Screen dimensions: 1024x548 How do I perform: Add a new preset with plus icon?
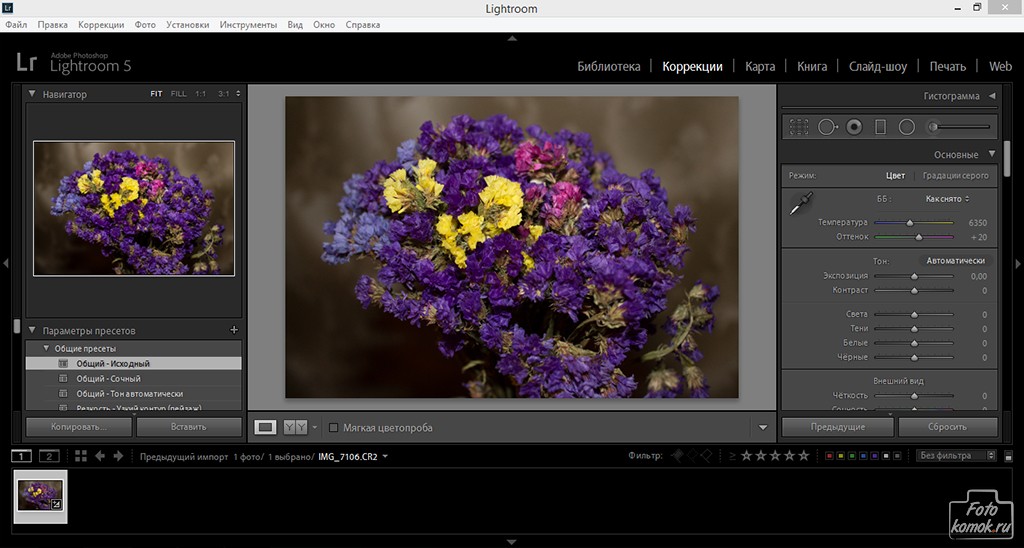point(234,330)
